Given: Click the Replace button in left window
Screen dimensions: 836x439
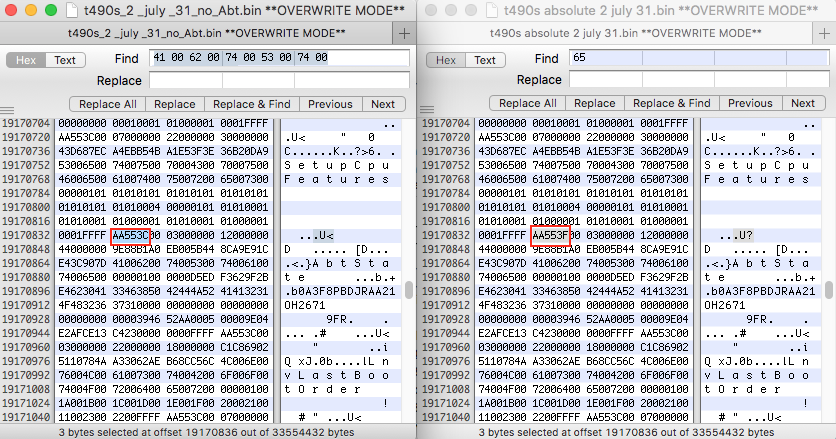Looking at the screenshot, I should click(x=174, y=104).
